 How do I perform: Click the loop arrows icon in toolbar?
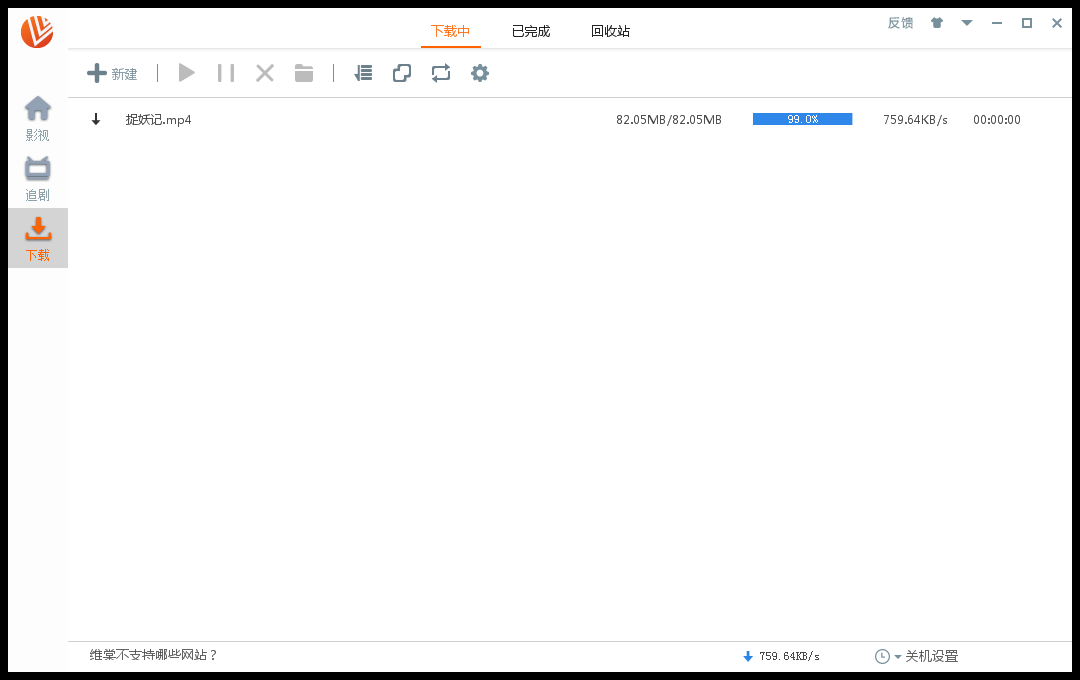441,73
